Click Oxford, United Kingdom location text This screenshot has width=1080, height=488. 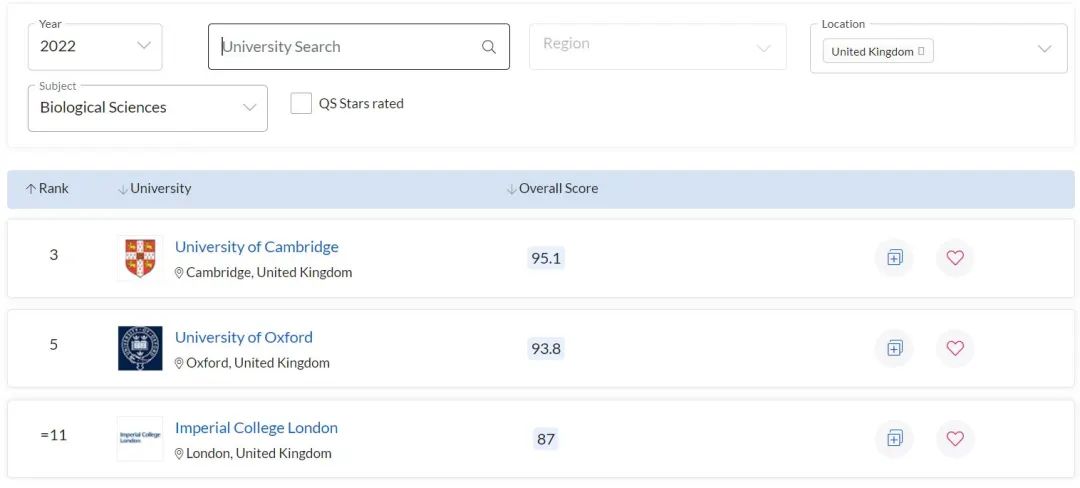point(258,363)
